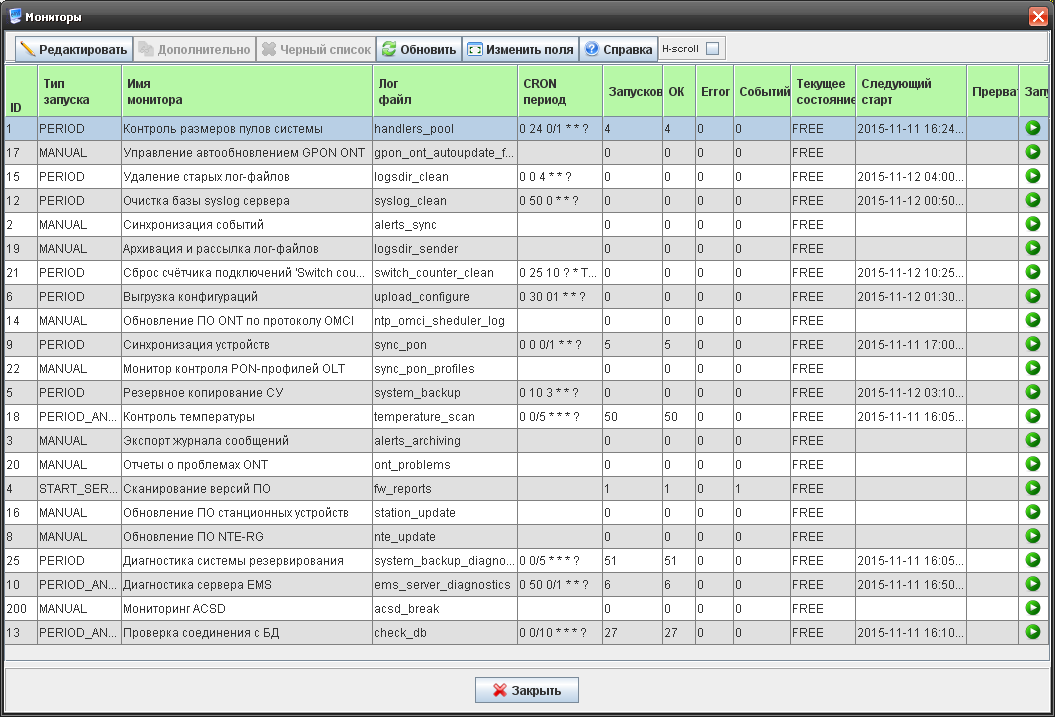The image size is (1055, 717).
Task: Start 'Экспорт журнала сообщений' play icon
Action: point(1033,440)
